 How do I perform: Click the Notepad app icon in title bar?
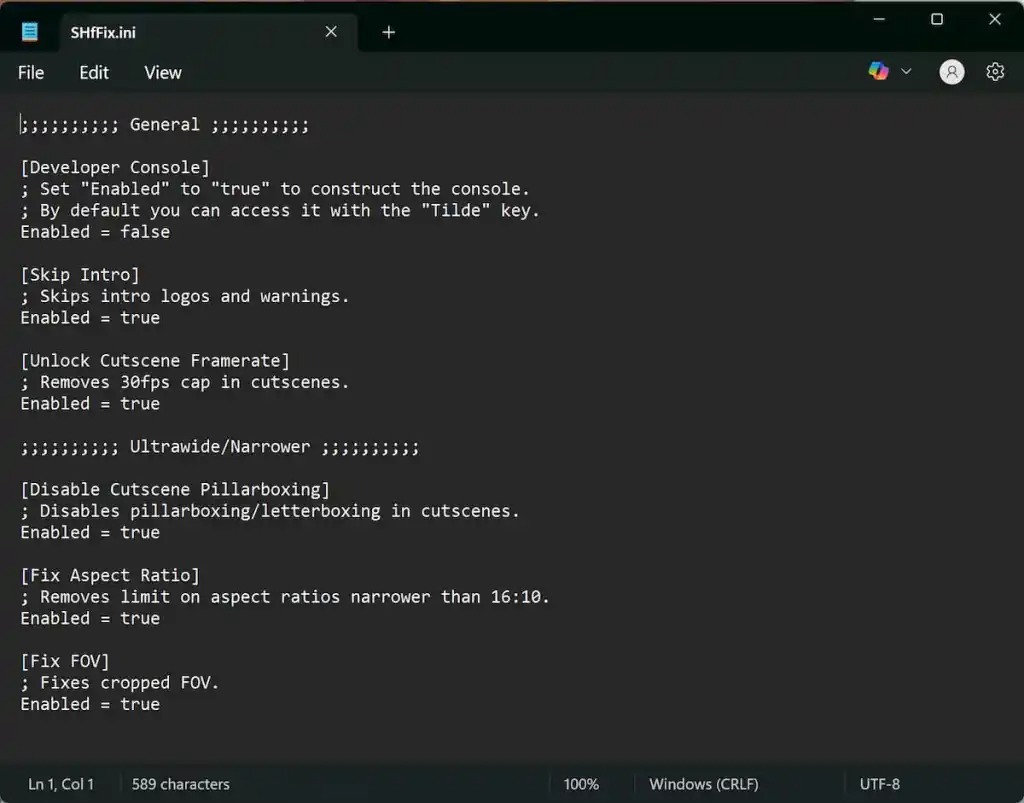pyautogui.click(x=30, y=32)
